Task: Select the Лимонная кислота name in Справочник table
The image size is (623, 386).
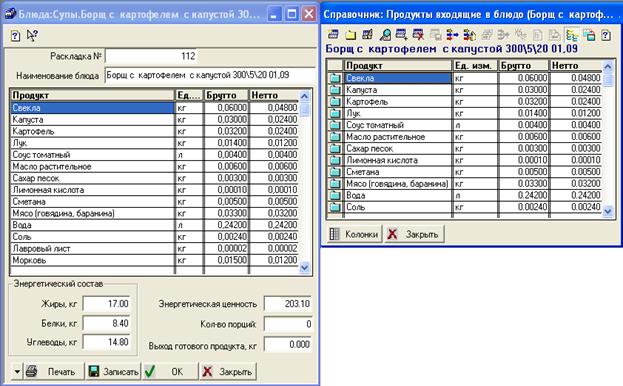Action: click(x=382, y=160)
